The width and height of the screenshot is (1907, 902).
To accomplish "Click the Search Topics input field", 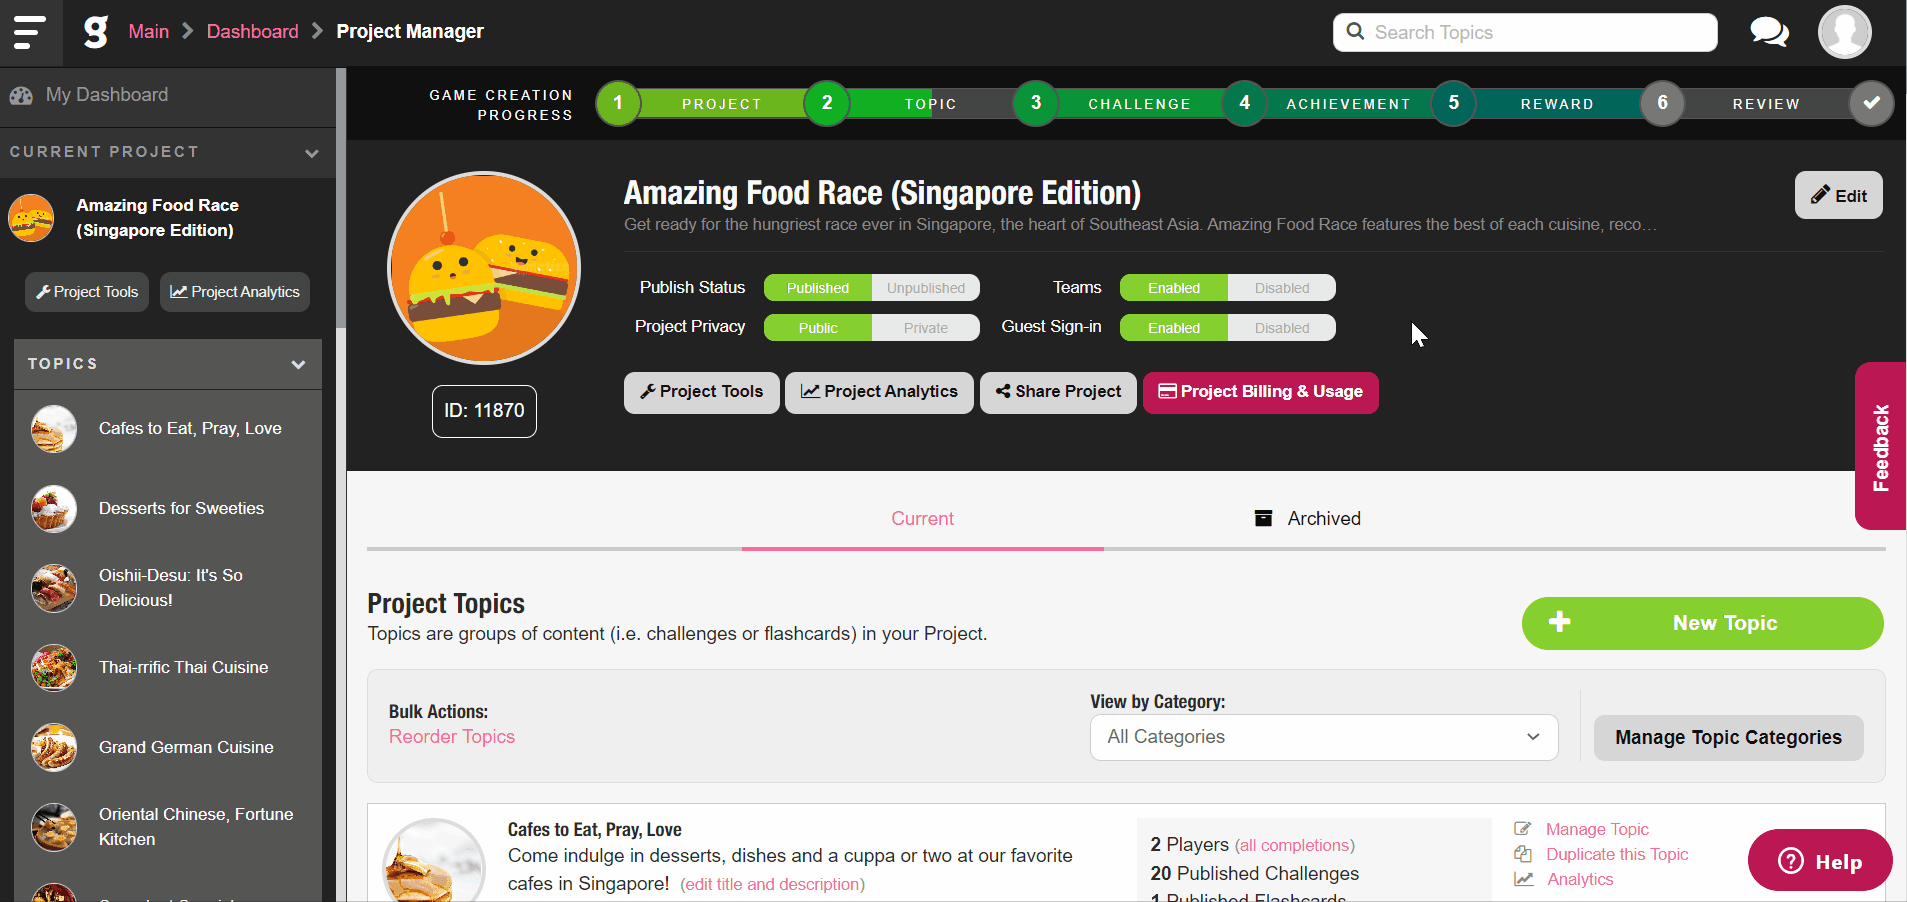I will click(1525, 32).
